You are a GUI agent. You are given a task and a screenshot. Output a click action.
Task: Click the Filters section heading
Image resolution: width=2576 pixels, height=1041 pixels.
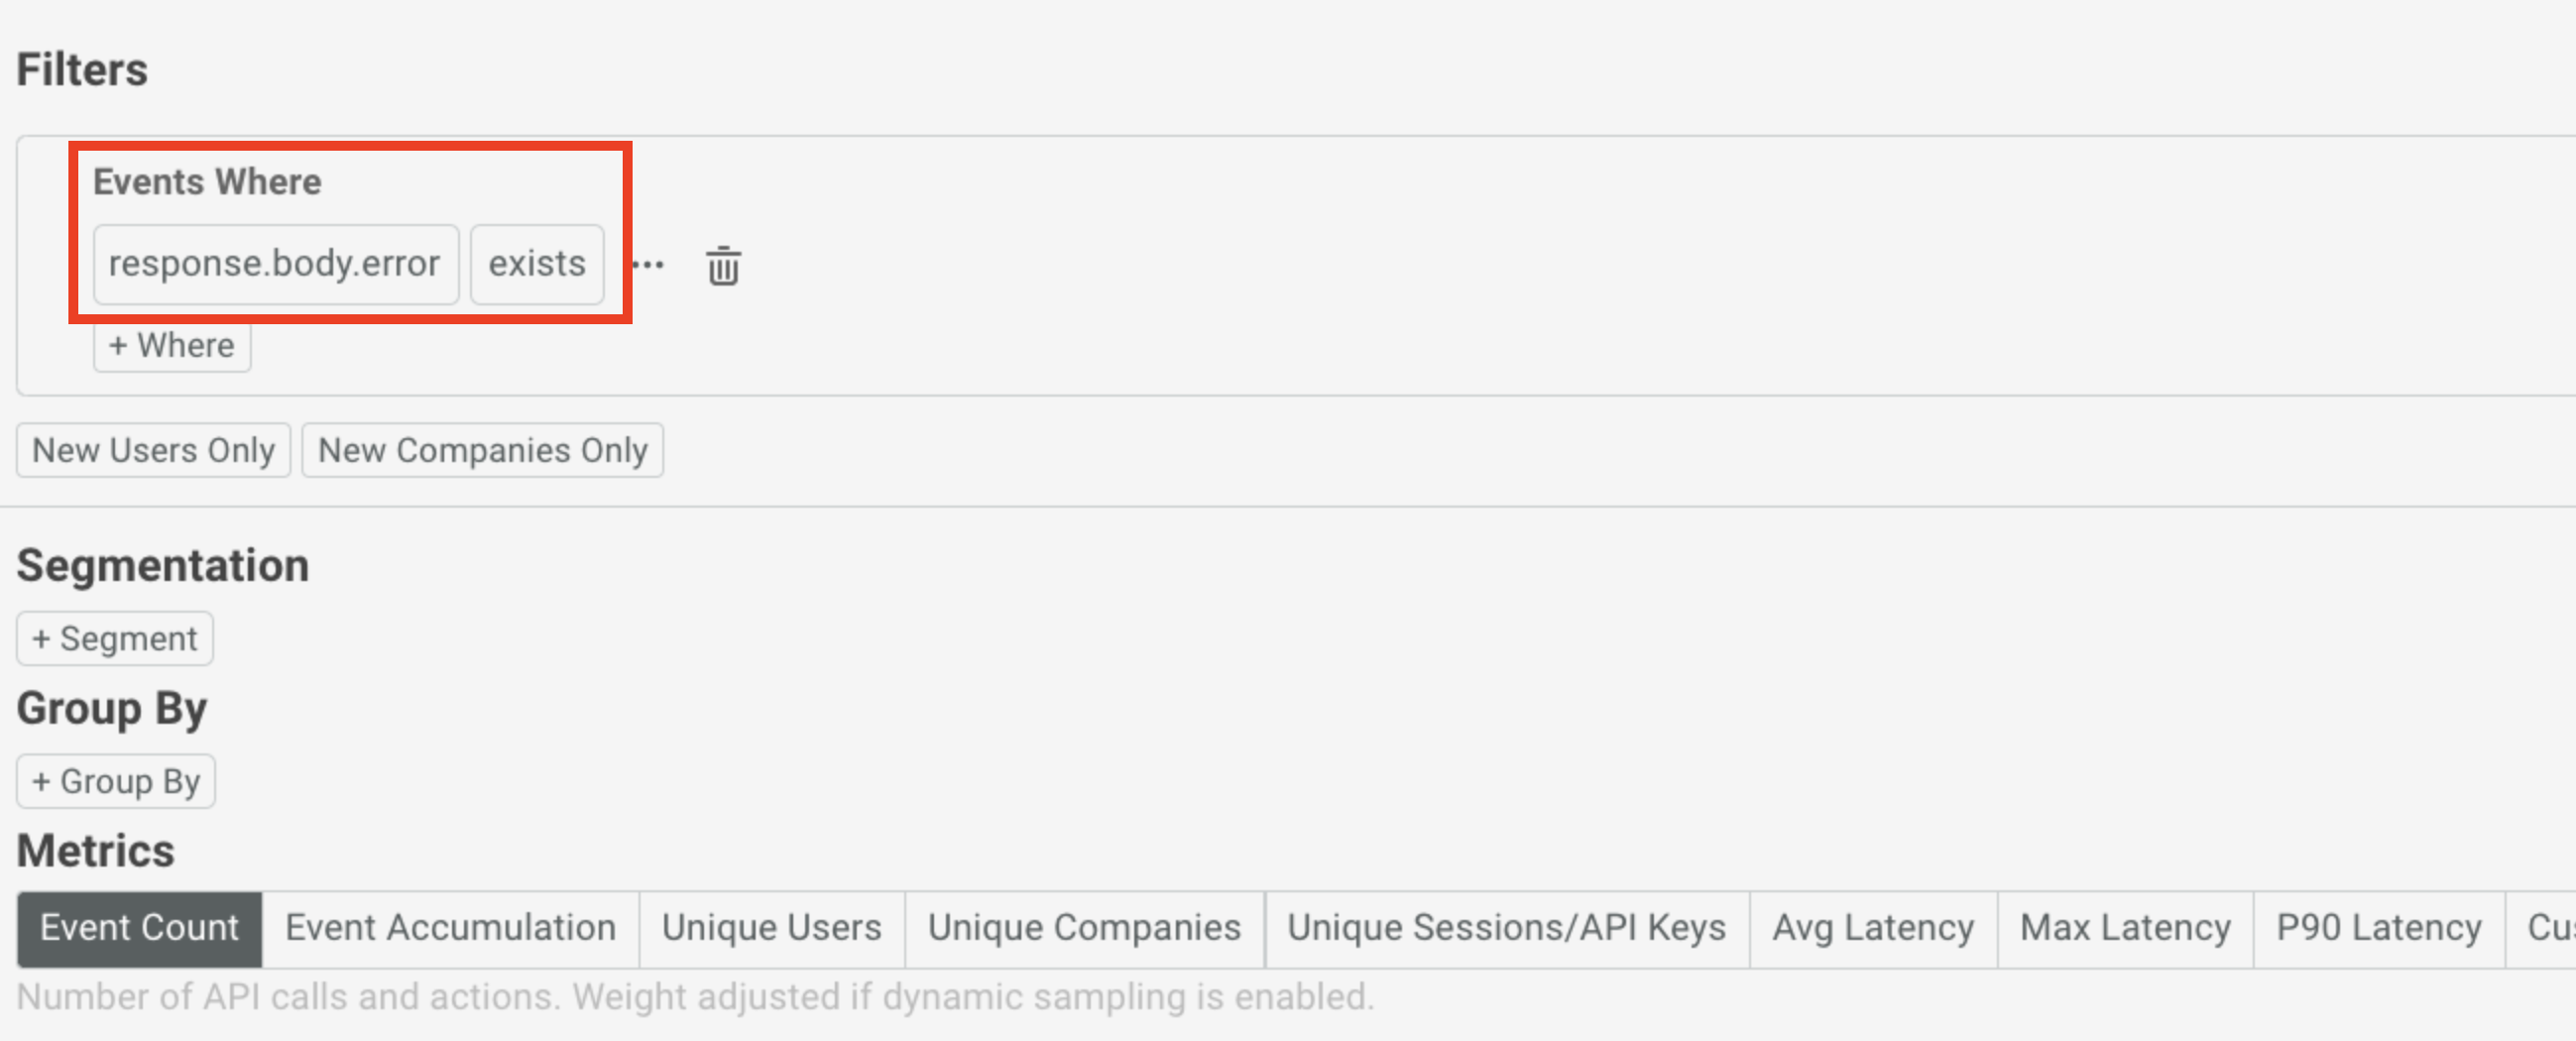point(82,70)
